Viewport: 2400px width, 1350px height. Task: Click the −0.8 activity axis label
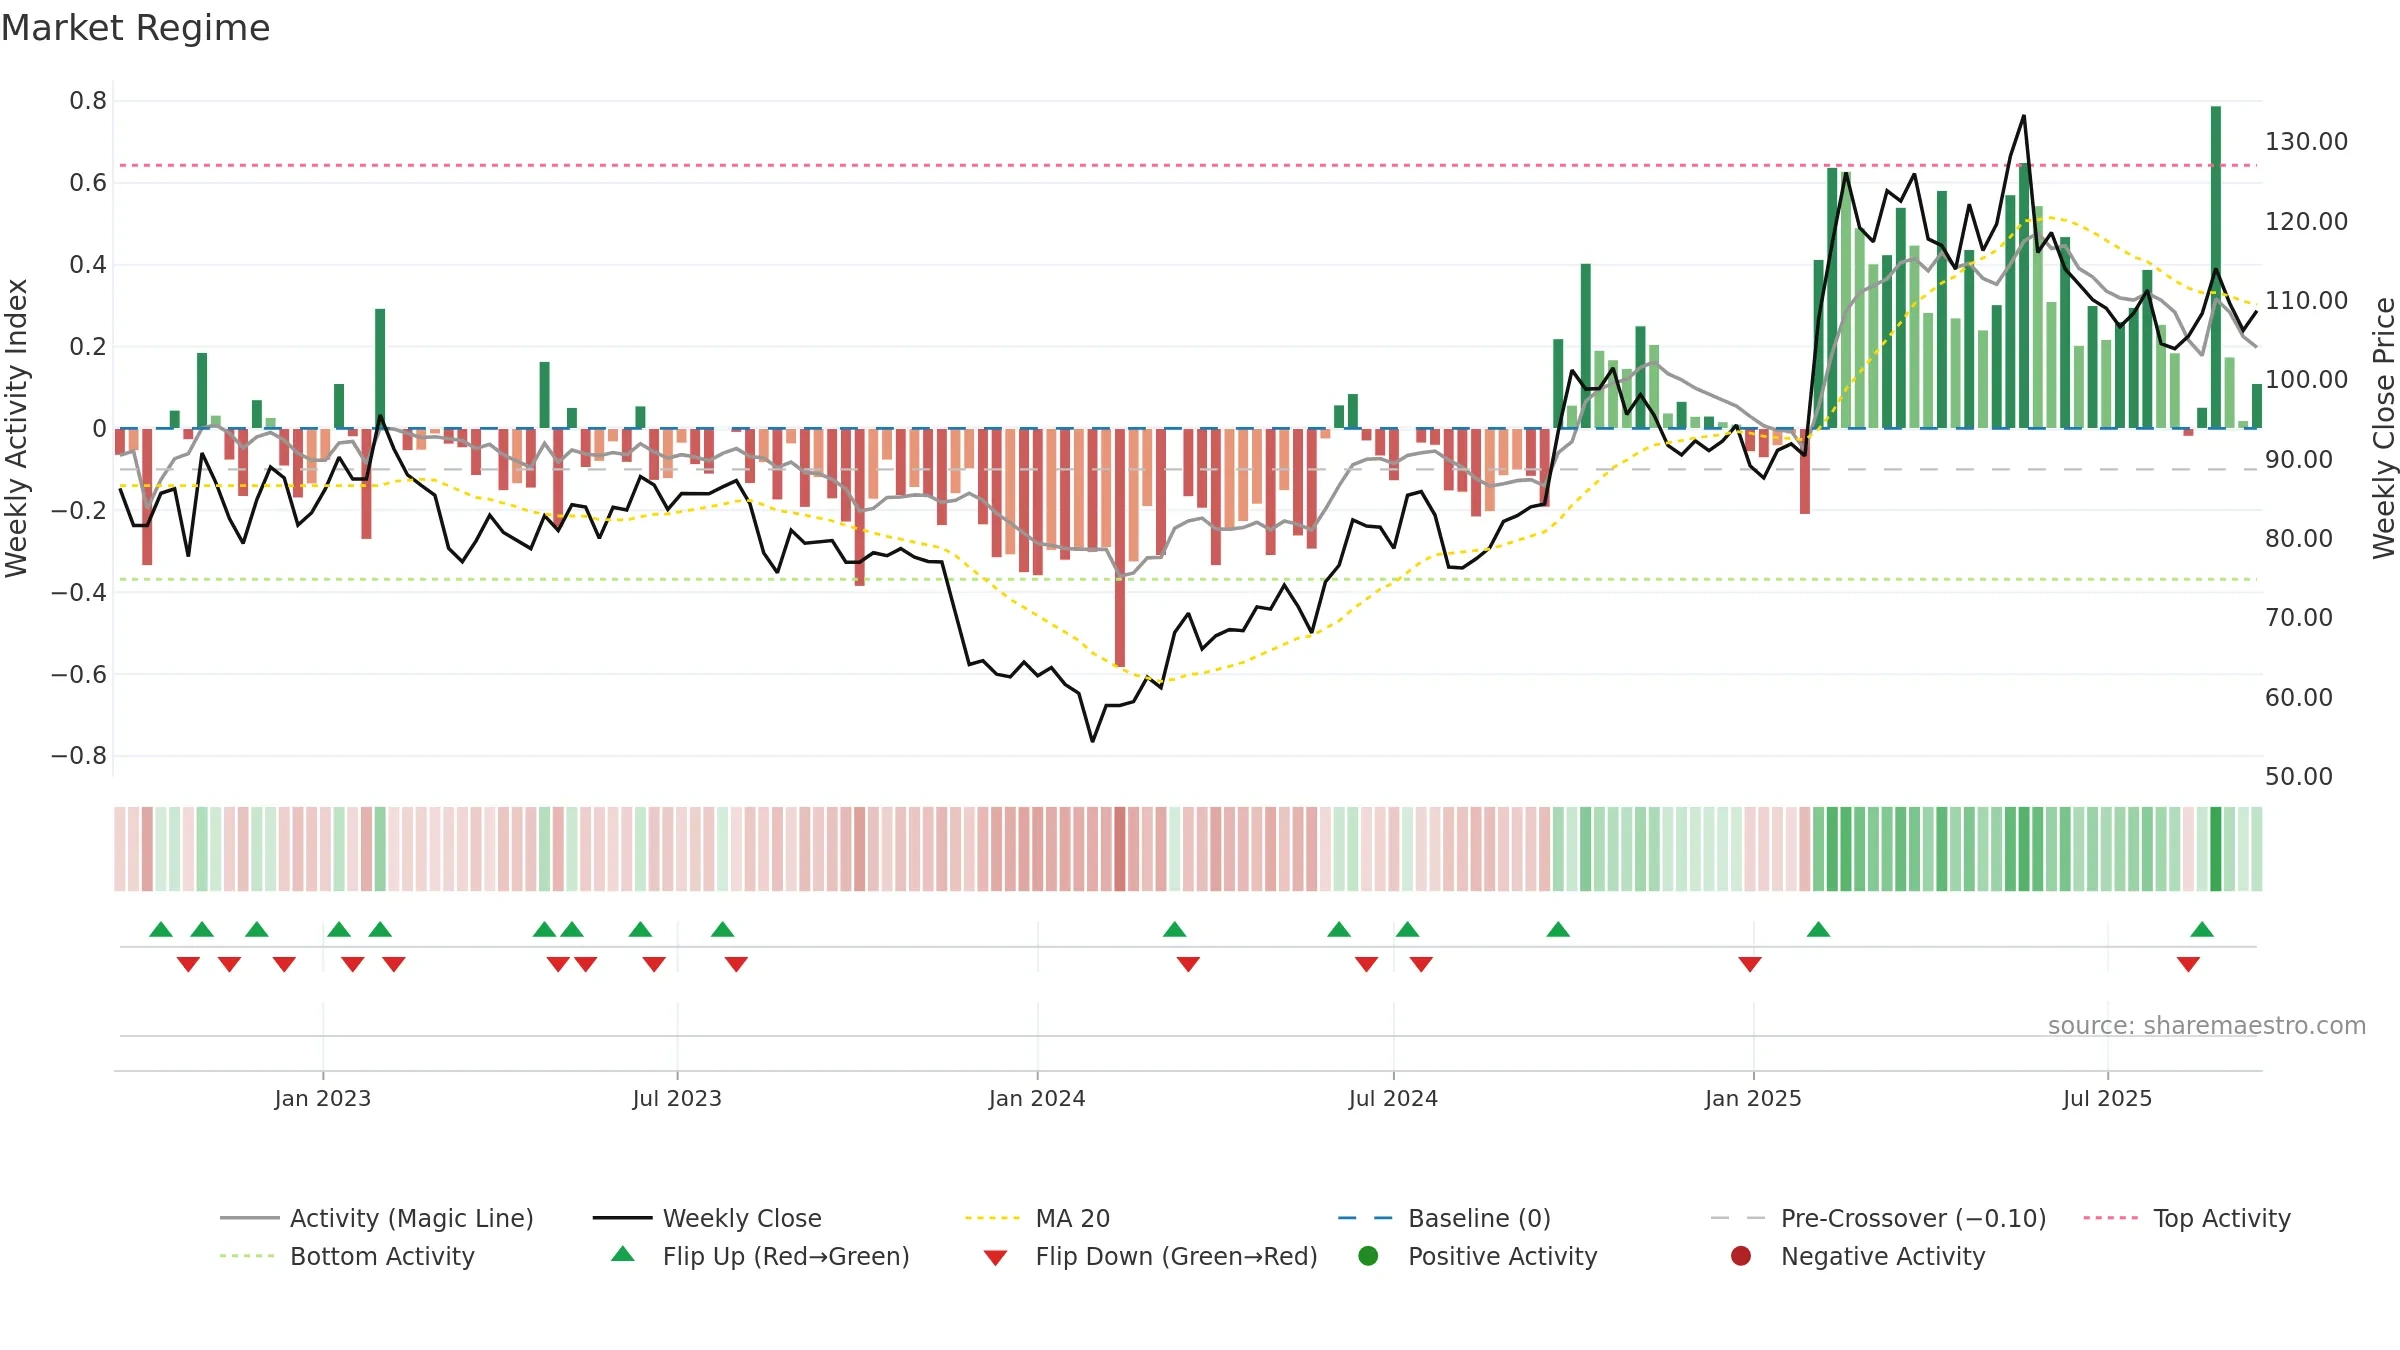click(x=79, y=755)
